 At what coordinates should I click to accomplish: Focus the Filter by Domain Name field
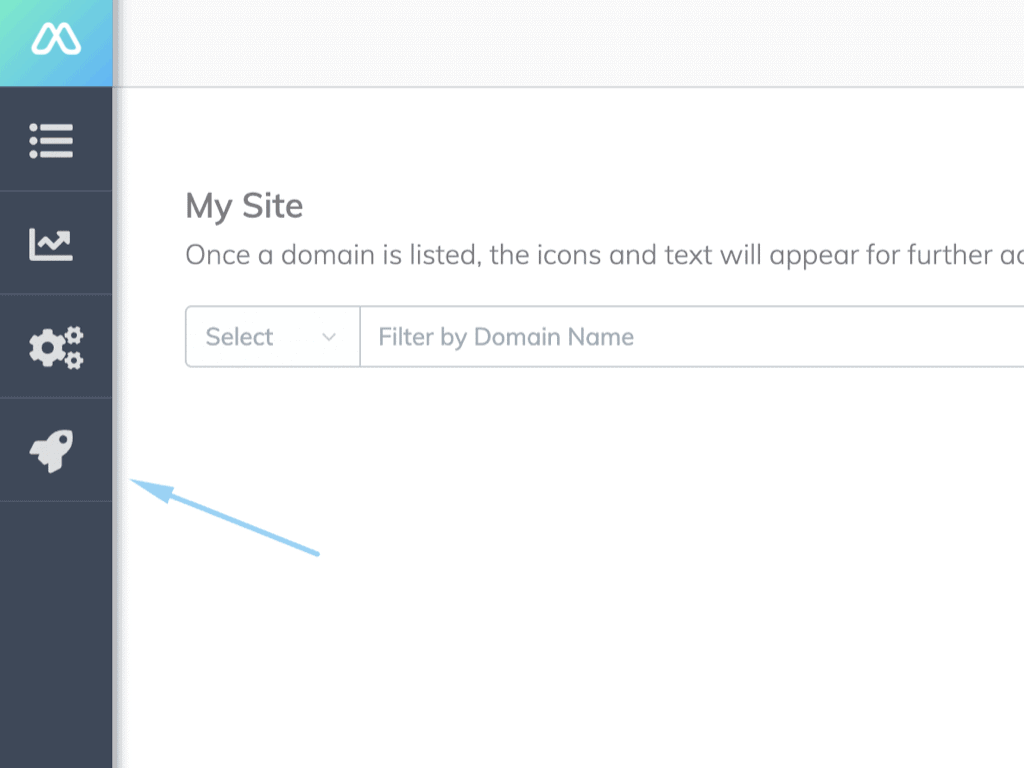692,337
